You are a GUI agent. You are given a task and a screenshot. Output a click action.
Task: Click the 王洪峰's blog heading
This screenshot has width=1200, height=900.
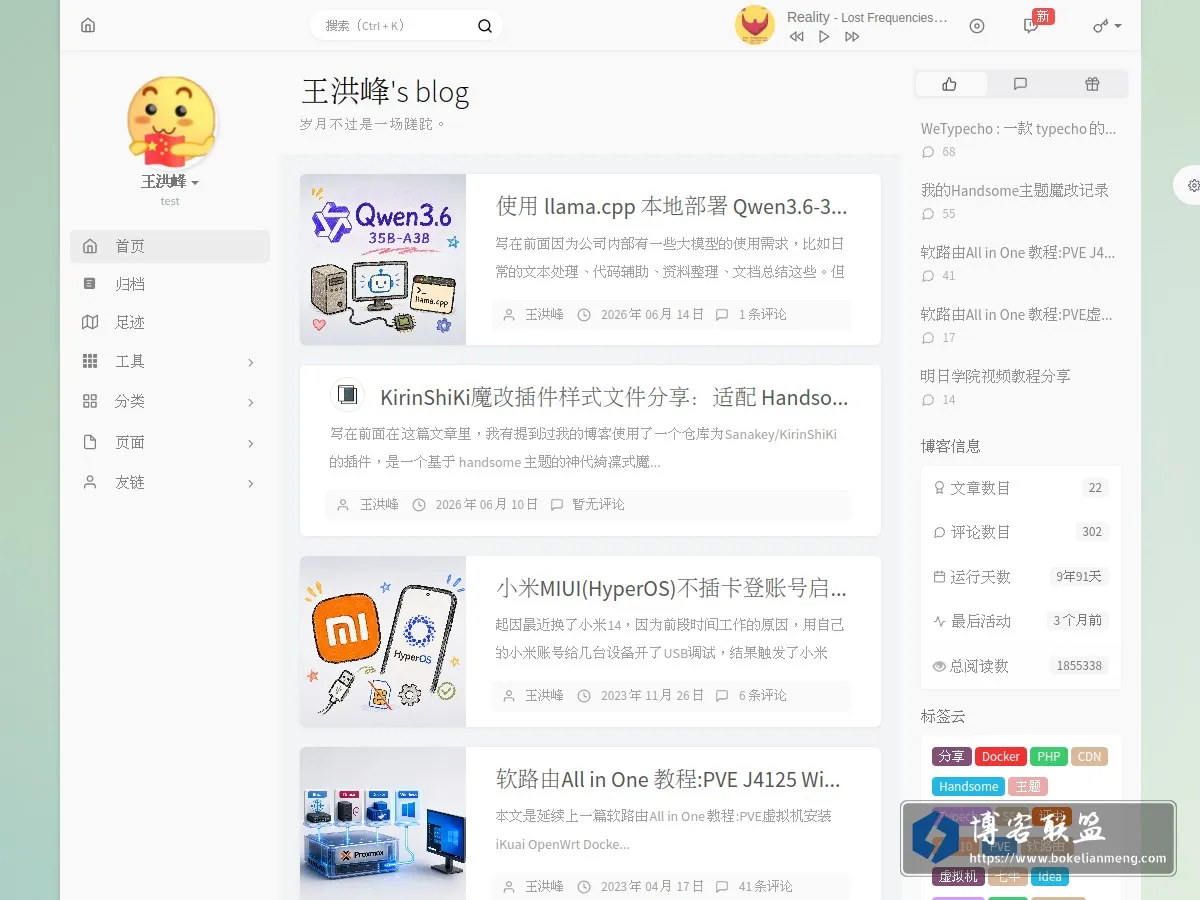tap(385, 92)
